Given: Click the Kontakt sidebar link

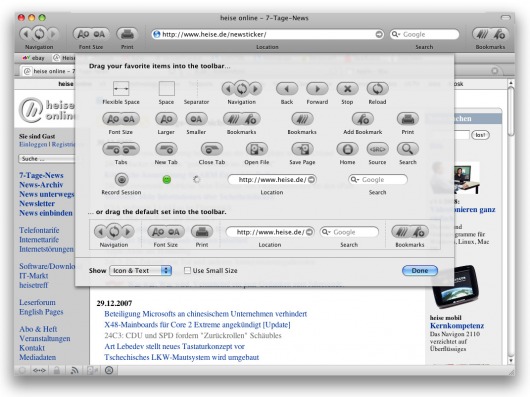Looking at the screenshot, I should pos(32,348).
